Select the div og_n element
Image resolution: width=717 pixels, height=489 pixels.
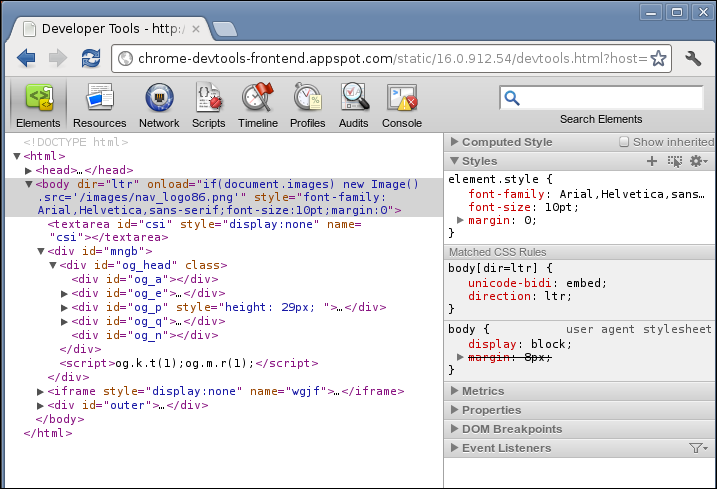click(145, 335)
